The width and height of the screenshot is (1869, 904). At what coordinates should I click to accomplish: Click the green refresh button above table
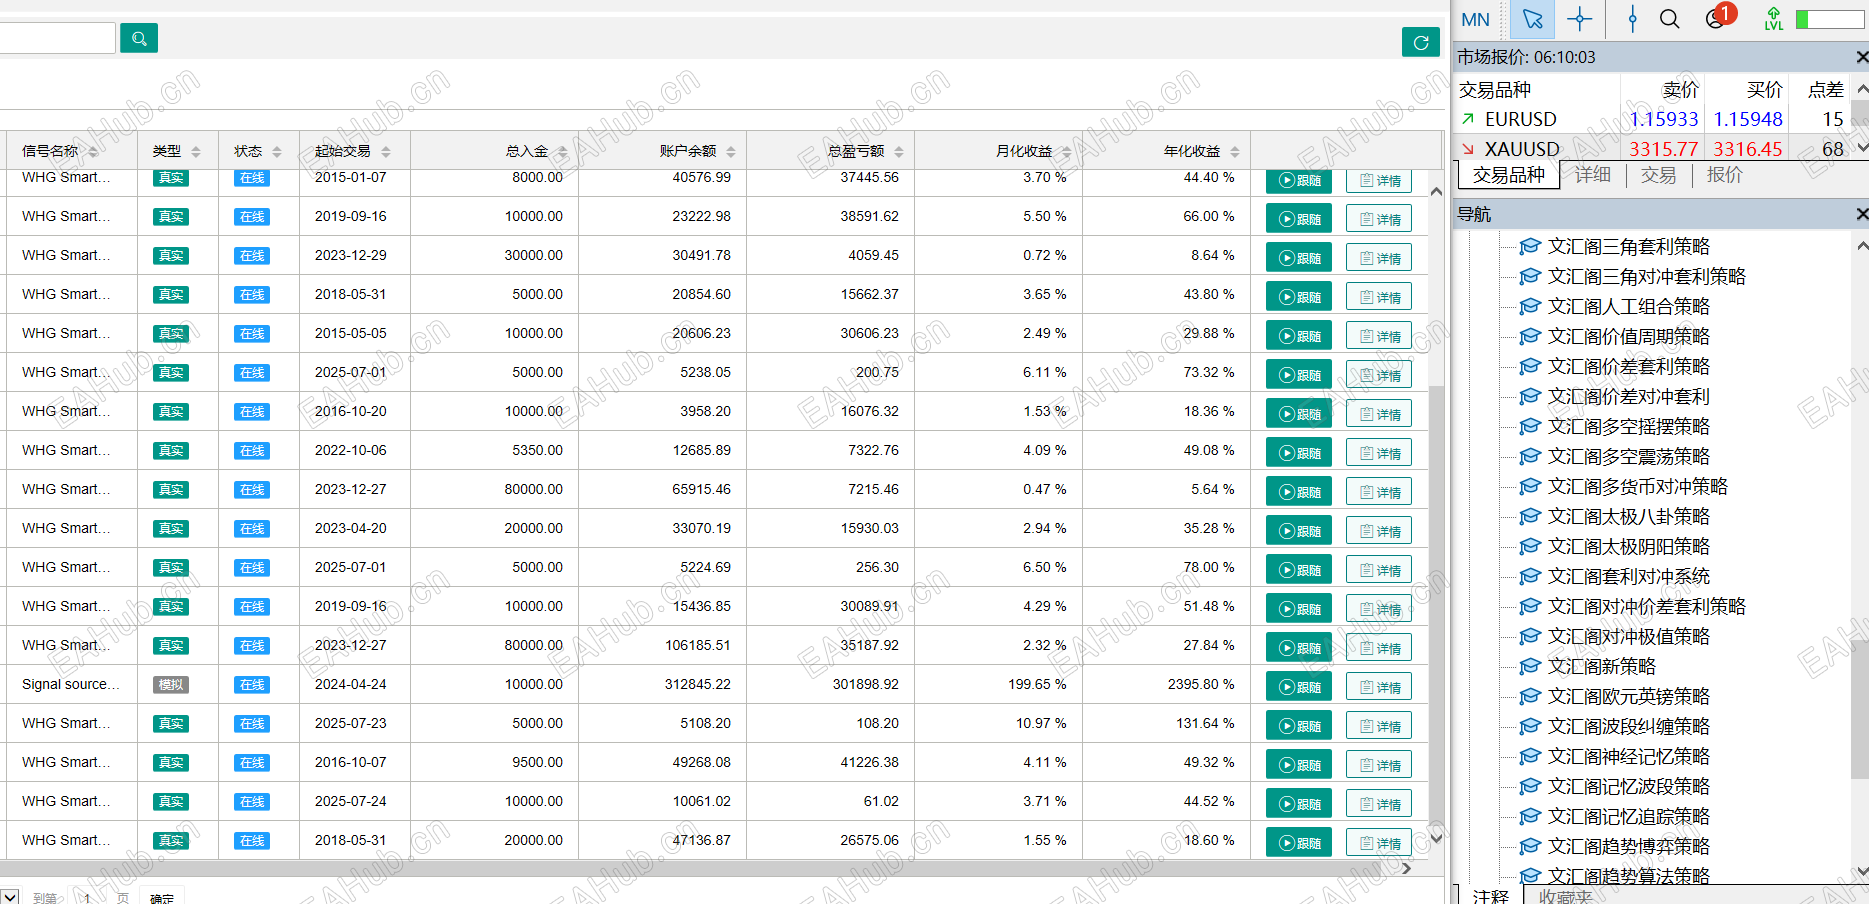tap(1420, 42)
